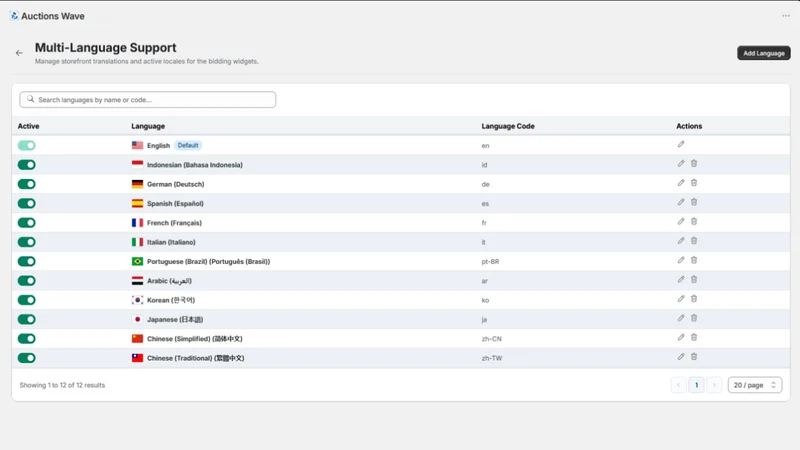Focus the search languages field
Screen dimensions: 800x450
(147, 99)
